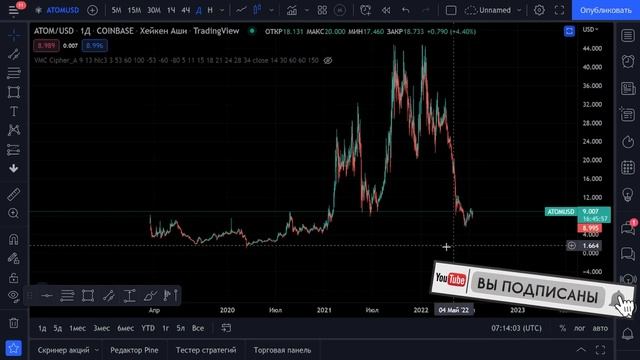Select the 6мес date range

126,328
